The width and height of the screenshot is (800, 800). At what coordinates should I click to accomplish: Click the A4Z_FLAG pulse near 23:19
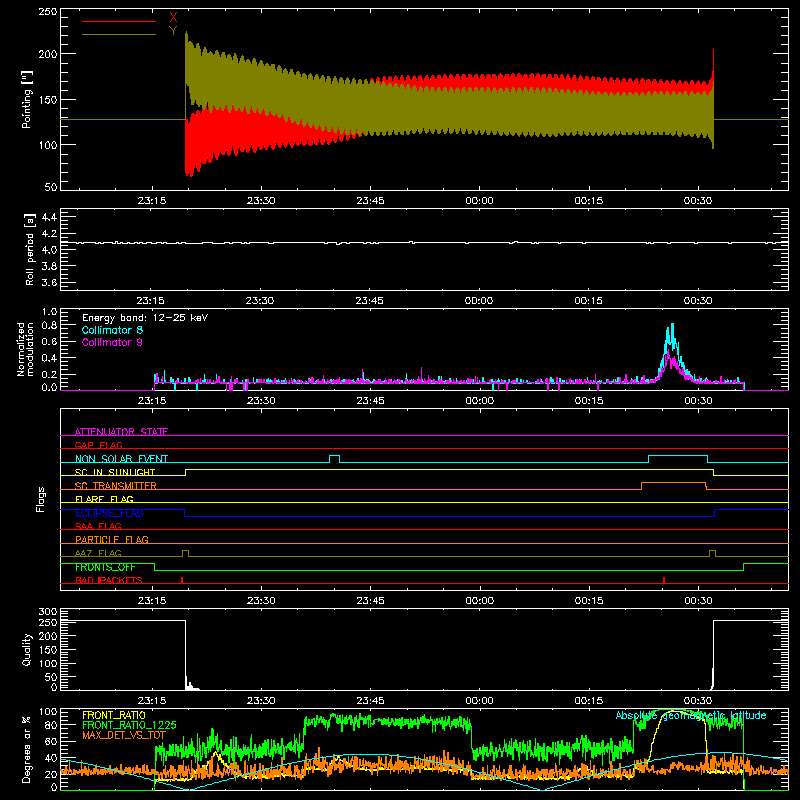click(x=185, y=552)
